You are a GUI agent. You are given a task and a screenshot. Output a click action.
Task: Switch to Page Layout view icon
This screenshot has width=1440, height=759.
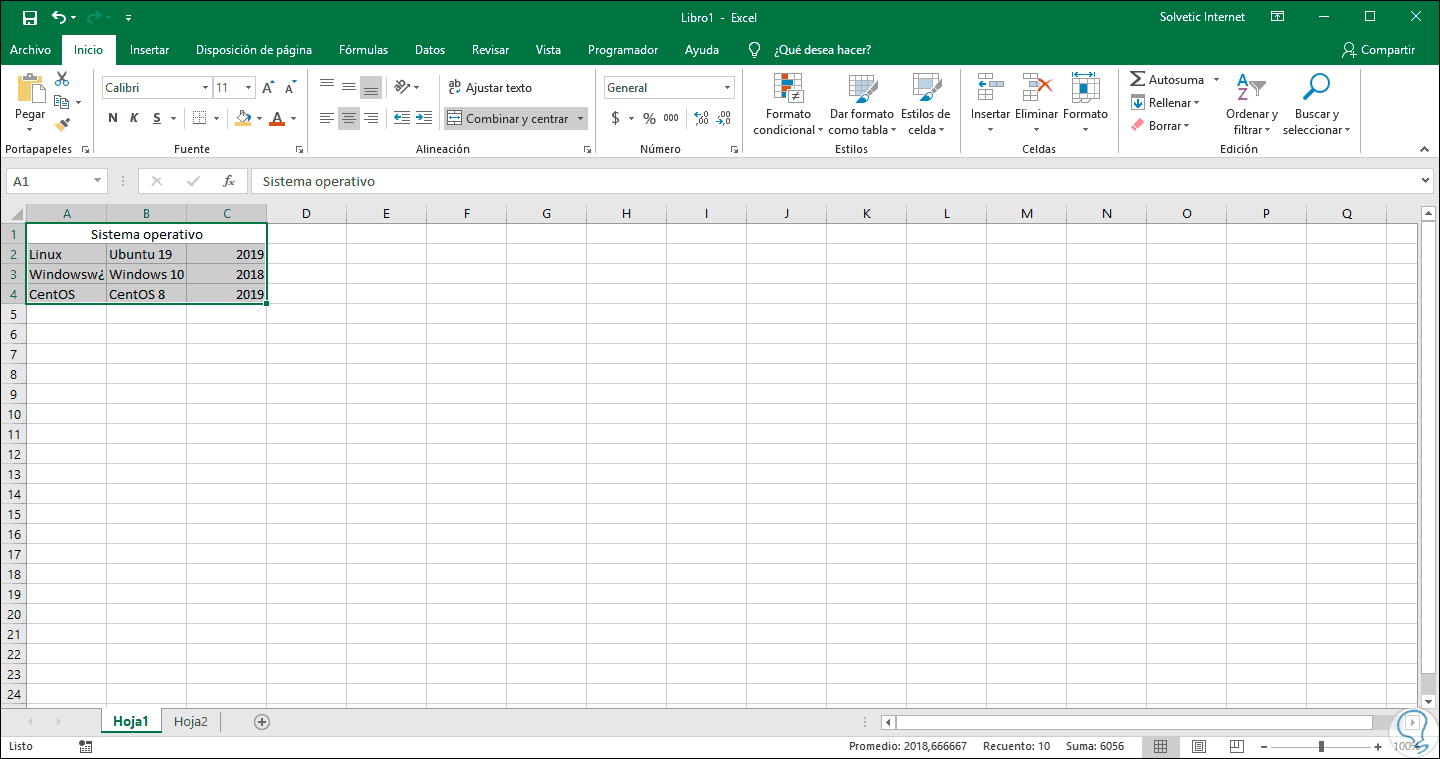1199,746
